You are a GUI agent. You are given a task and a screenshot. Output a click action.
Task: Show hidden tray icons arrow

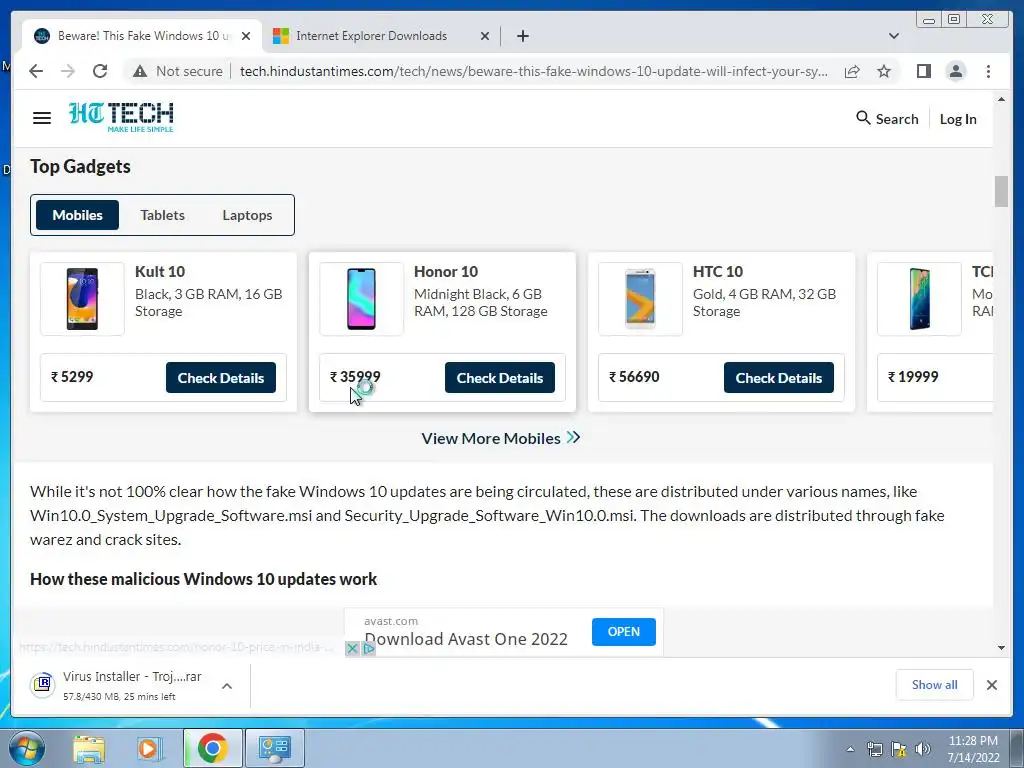pyautogui.click(x=850, y=749)
